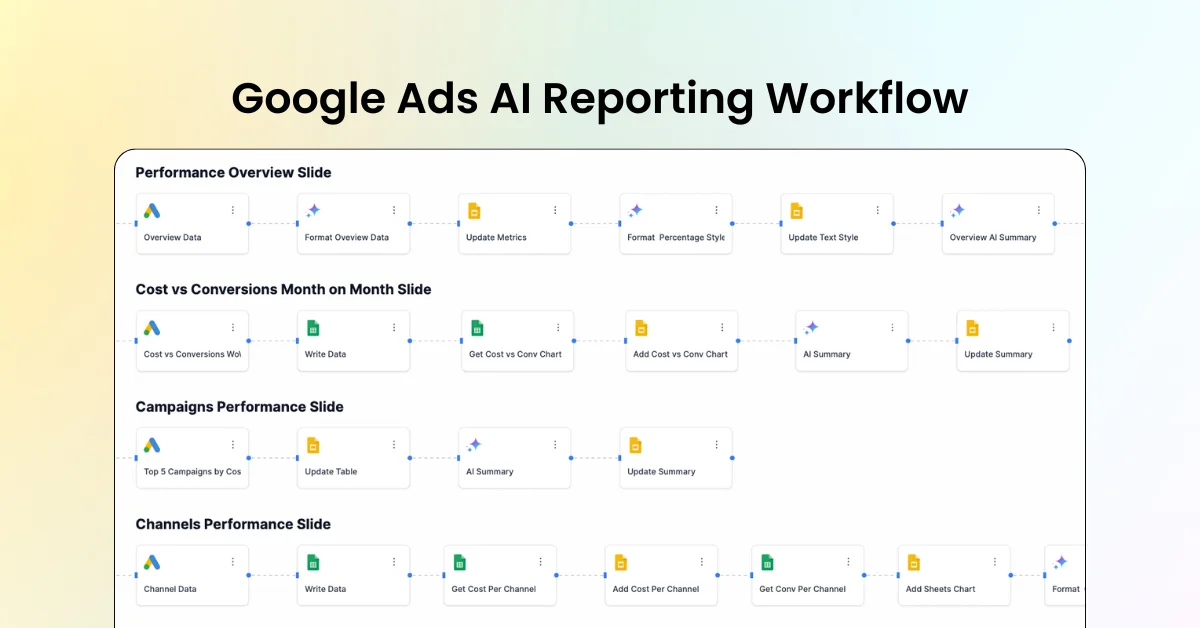Screen dimensions: 1200x628
Task: Select the Campaigns Performance Slide heading
Action: point(239,407)
